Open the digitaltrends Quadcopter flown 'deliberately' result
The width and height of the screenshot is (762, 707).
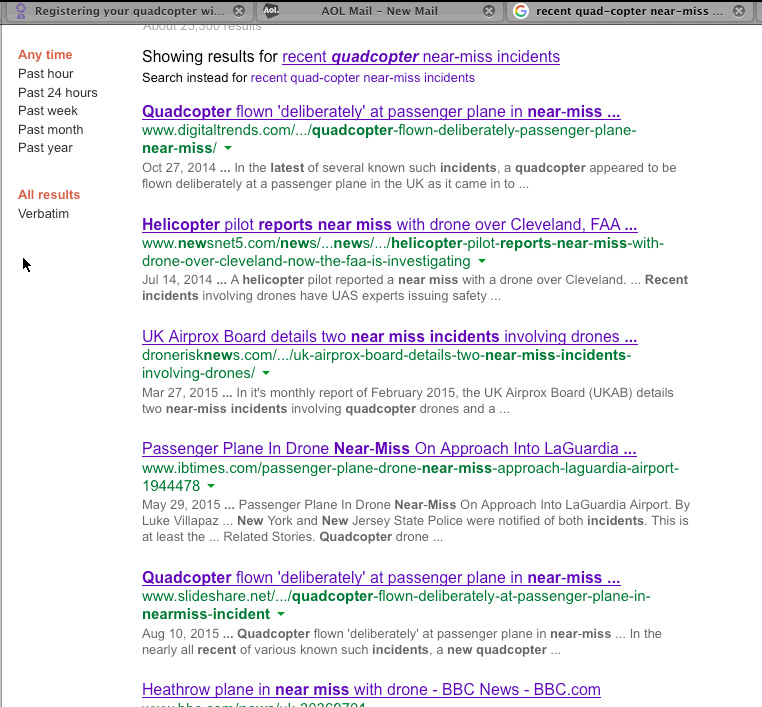[381, 111]
